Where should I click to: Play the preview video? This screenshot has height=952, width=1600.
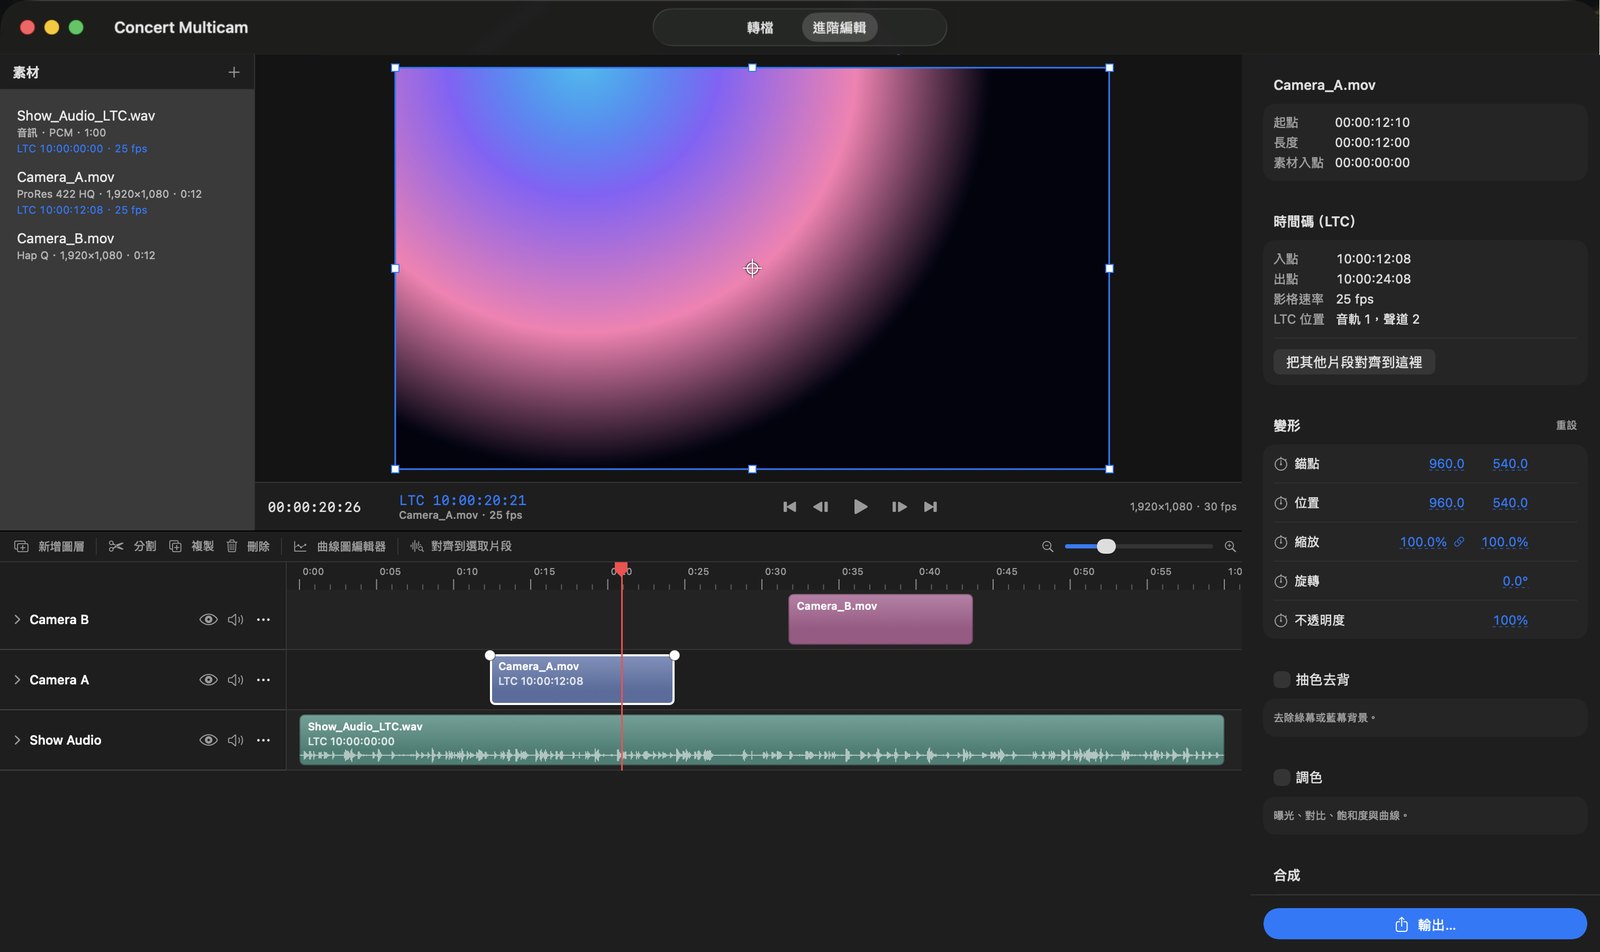[x=860, y=507]
